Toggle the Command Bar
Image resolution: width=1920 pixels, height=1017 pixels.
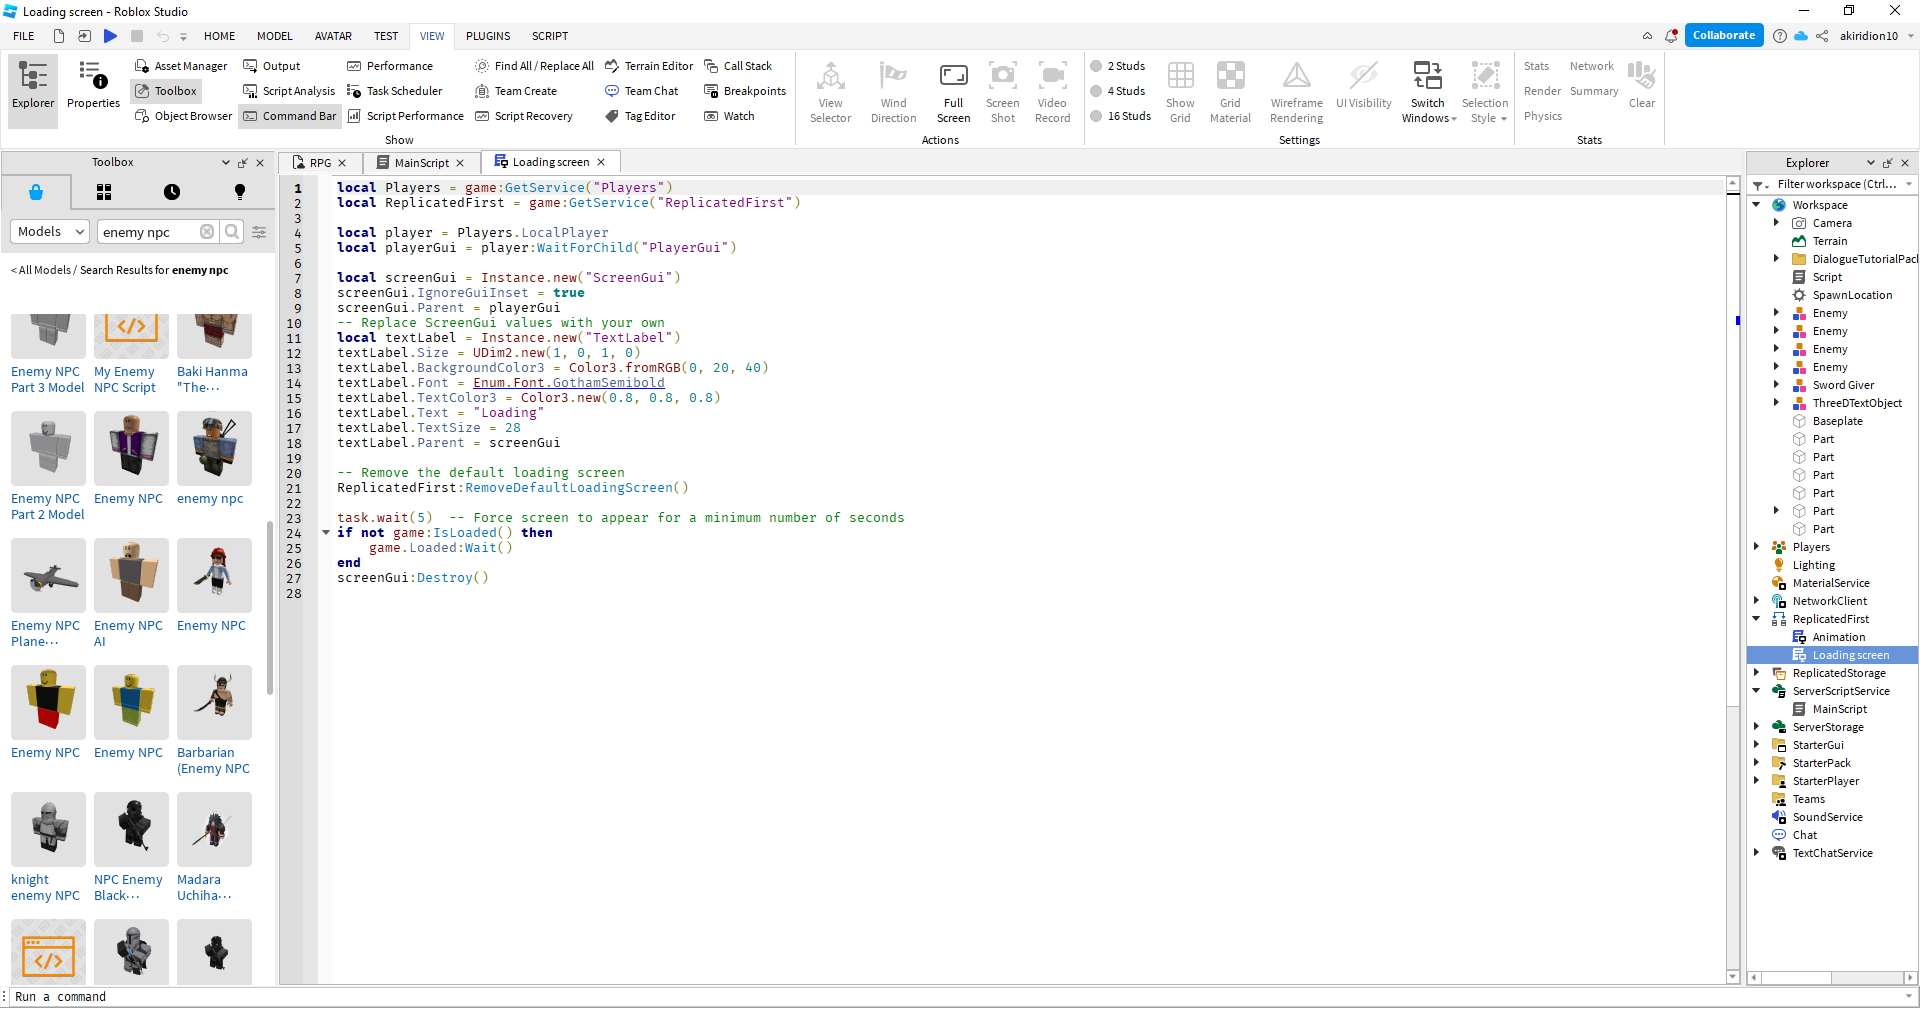289,116
